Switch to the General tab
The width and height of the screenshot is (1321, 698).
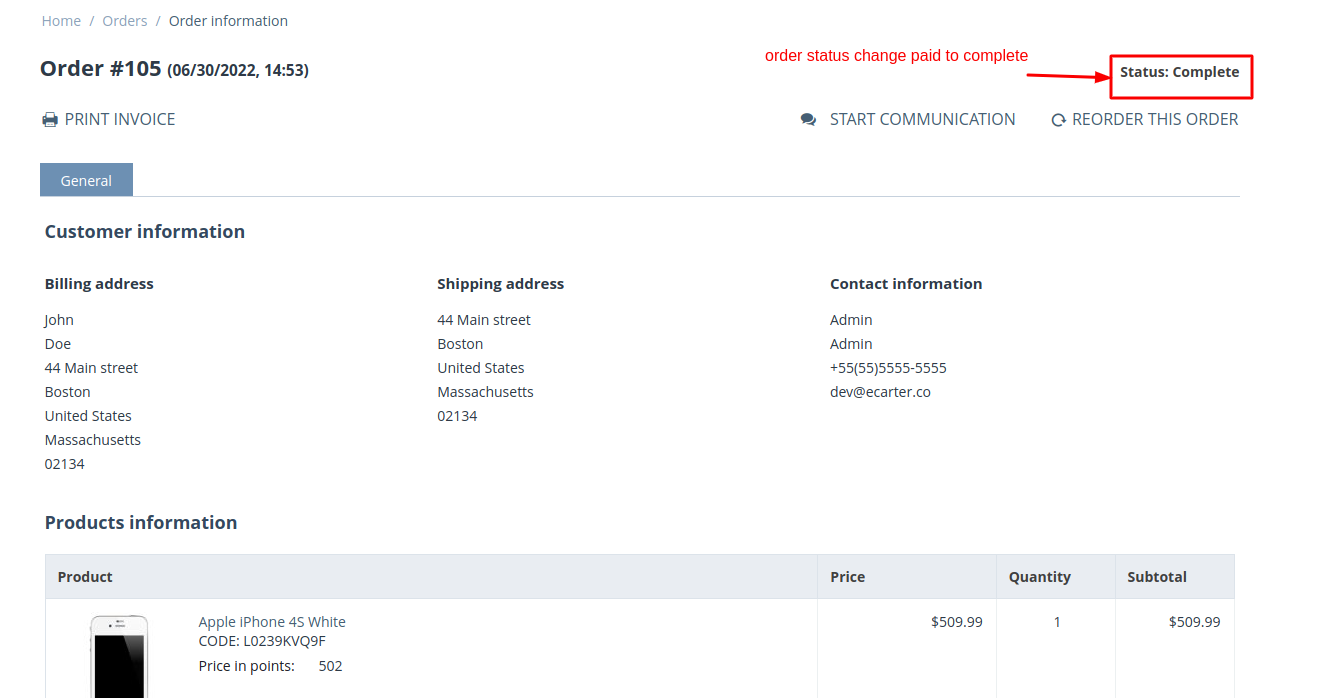[x=86, y=181]
